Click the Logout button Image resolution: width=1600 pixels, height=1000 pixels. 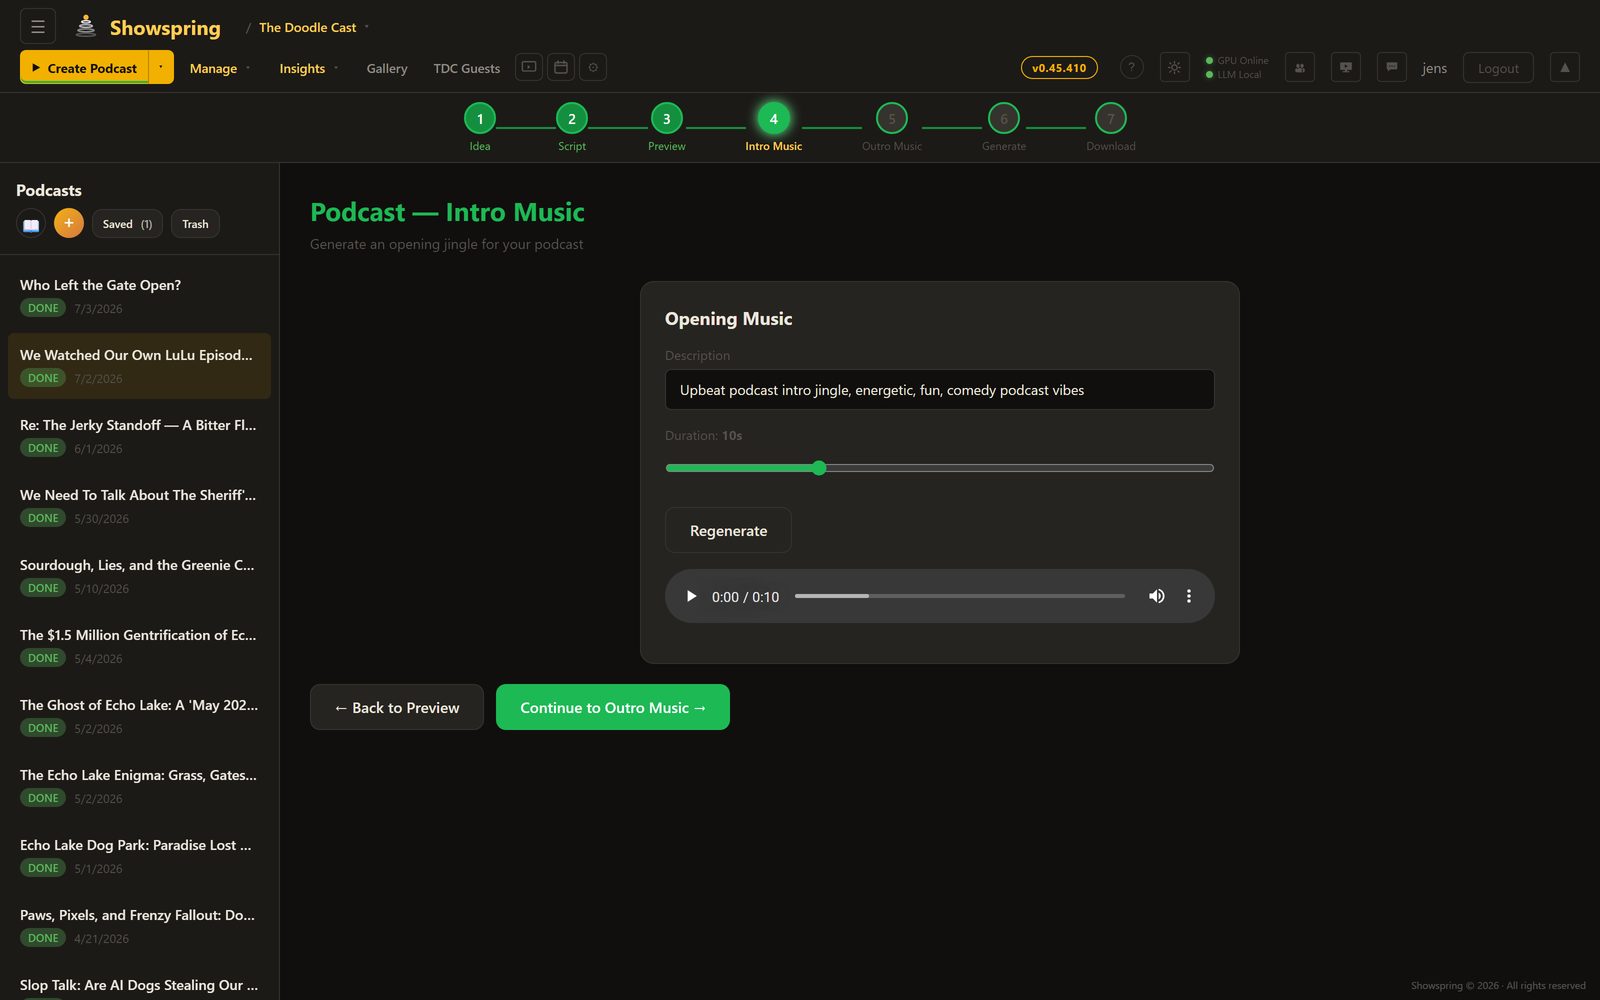[x=1498, y=67]
